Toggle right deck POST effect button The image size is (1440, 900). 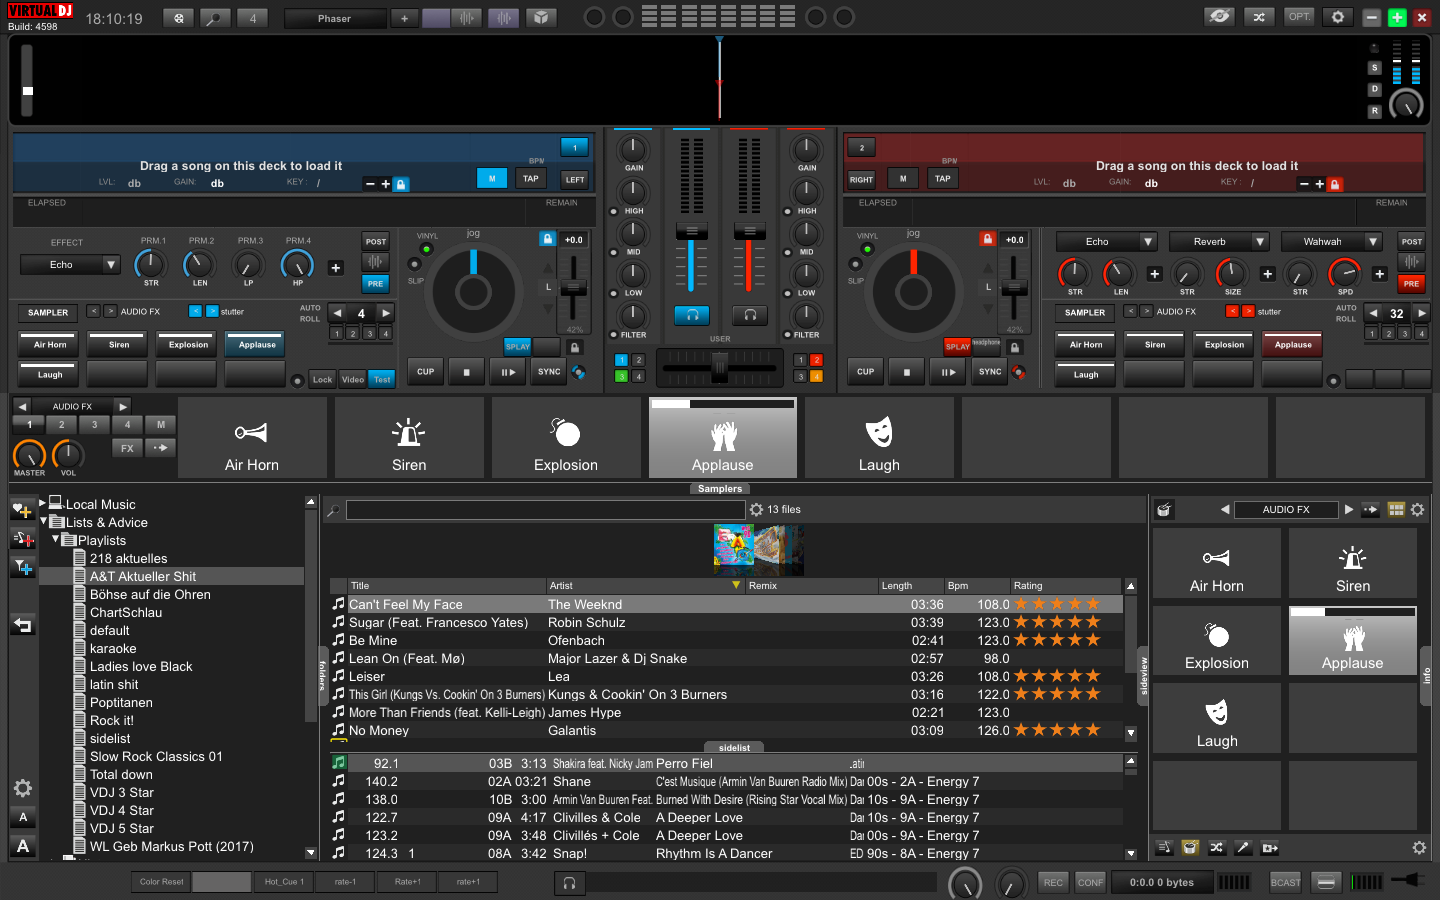point(1411,241)
